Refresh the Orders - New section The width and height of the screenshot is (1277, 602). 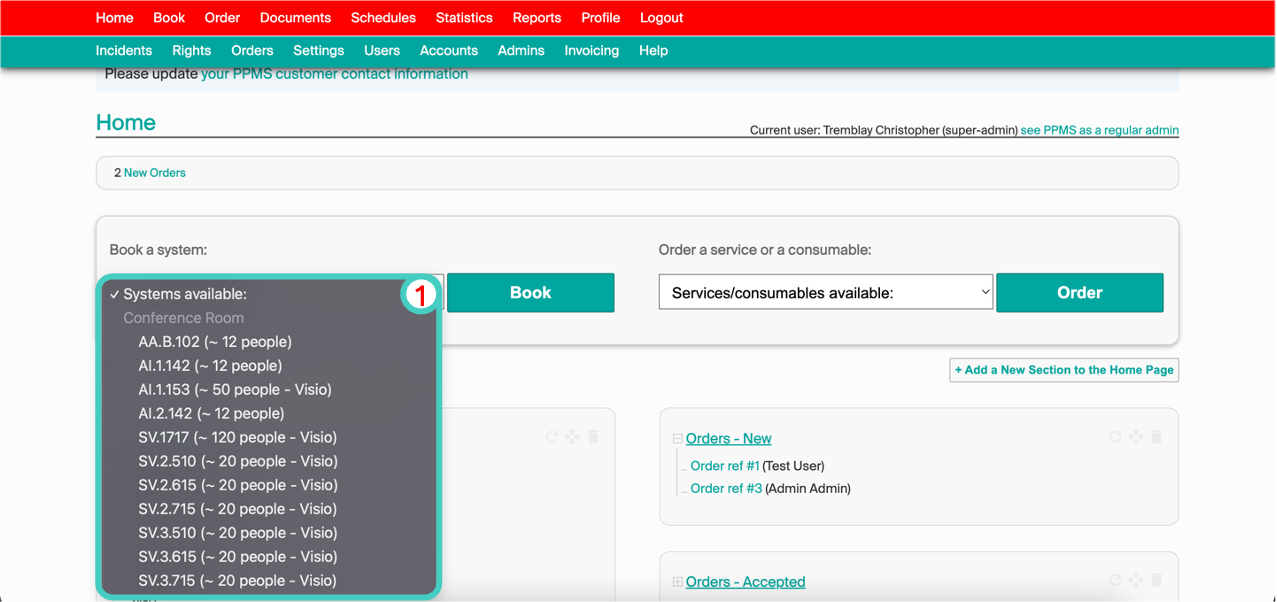point(1115,437)
